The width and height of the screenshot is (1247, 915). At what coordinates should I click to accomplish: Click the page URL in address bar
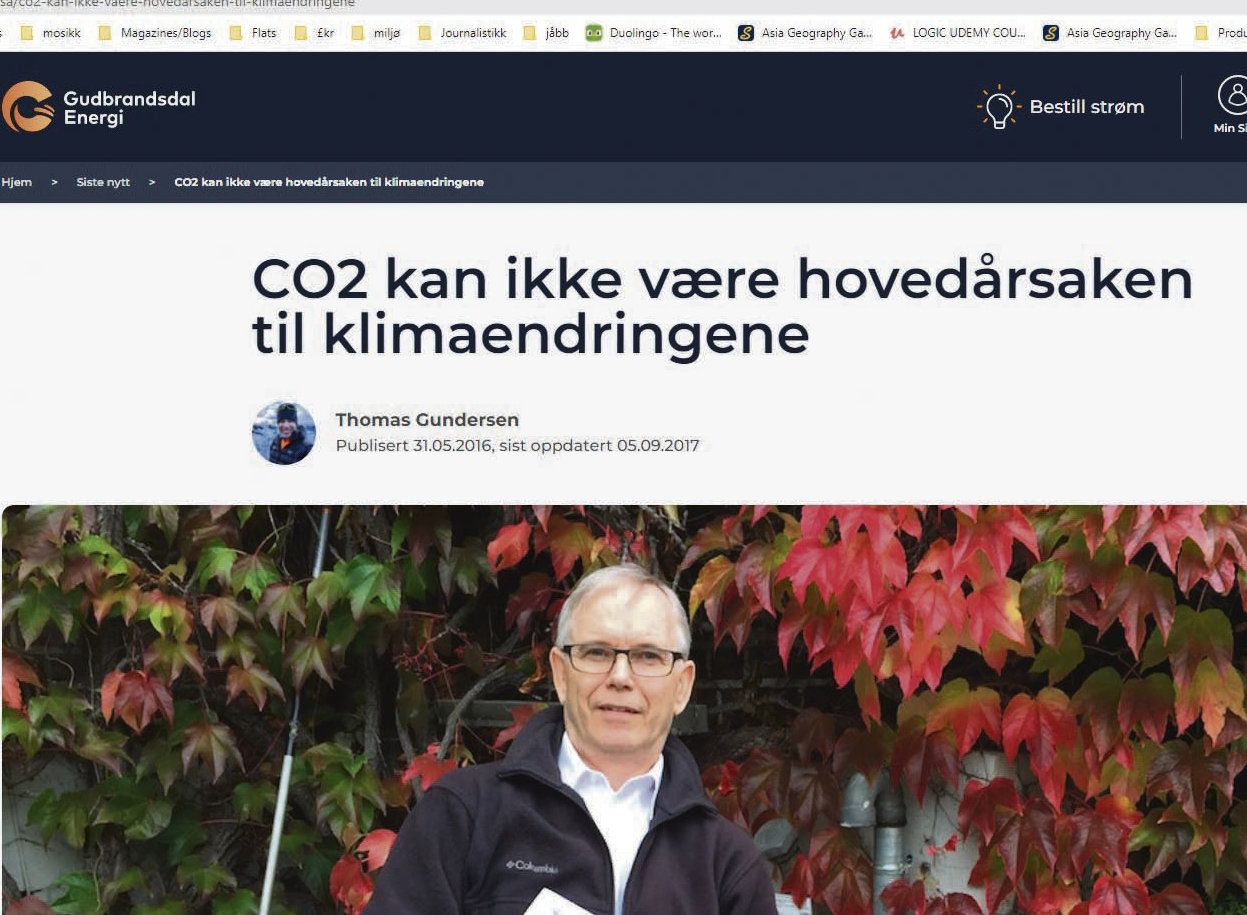point(178,4)
